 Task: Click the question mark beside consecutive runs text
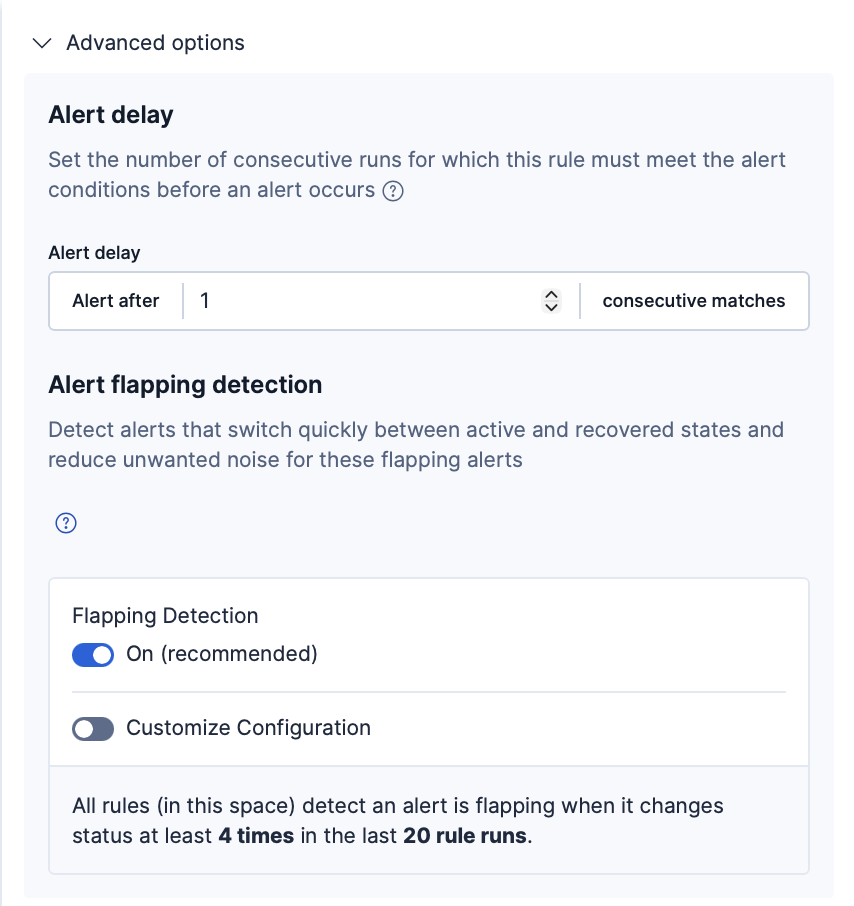point(392,190)
